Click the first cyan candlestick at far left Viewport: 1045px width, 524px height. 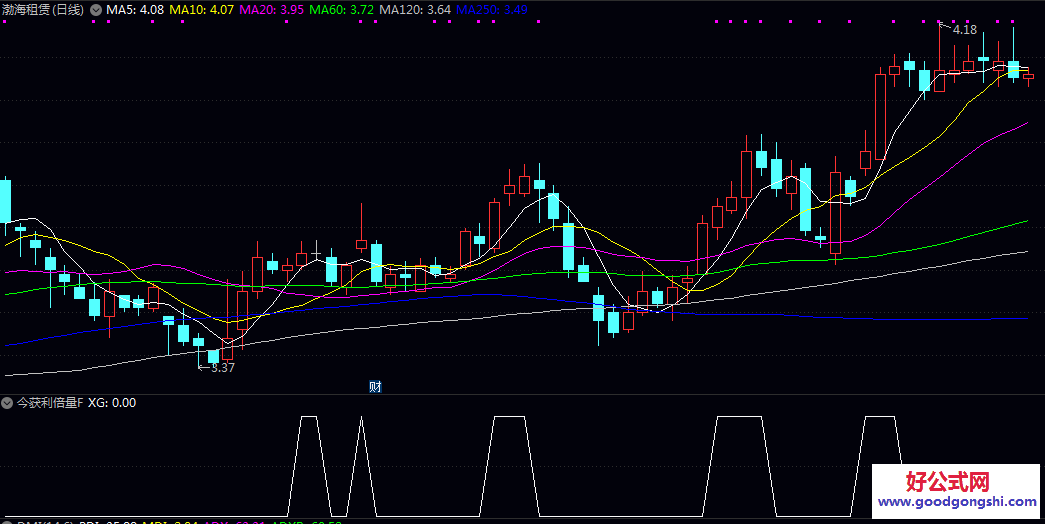pos(5,200)
